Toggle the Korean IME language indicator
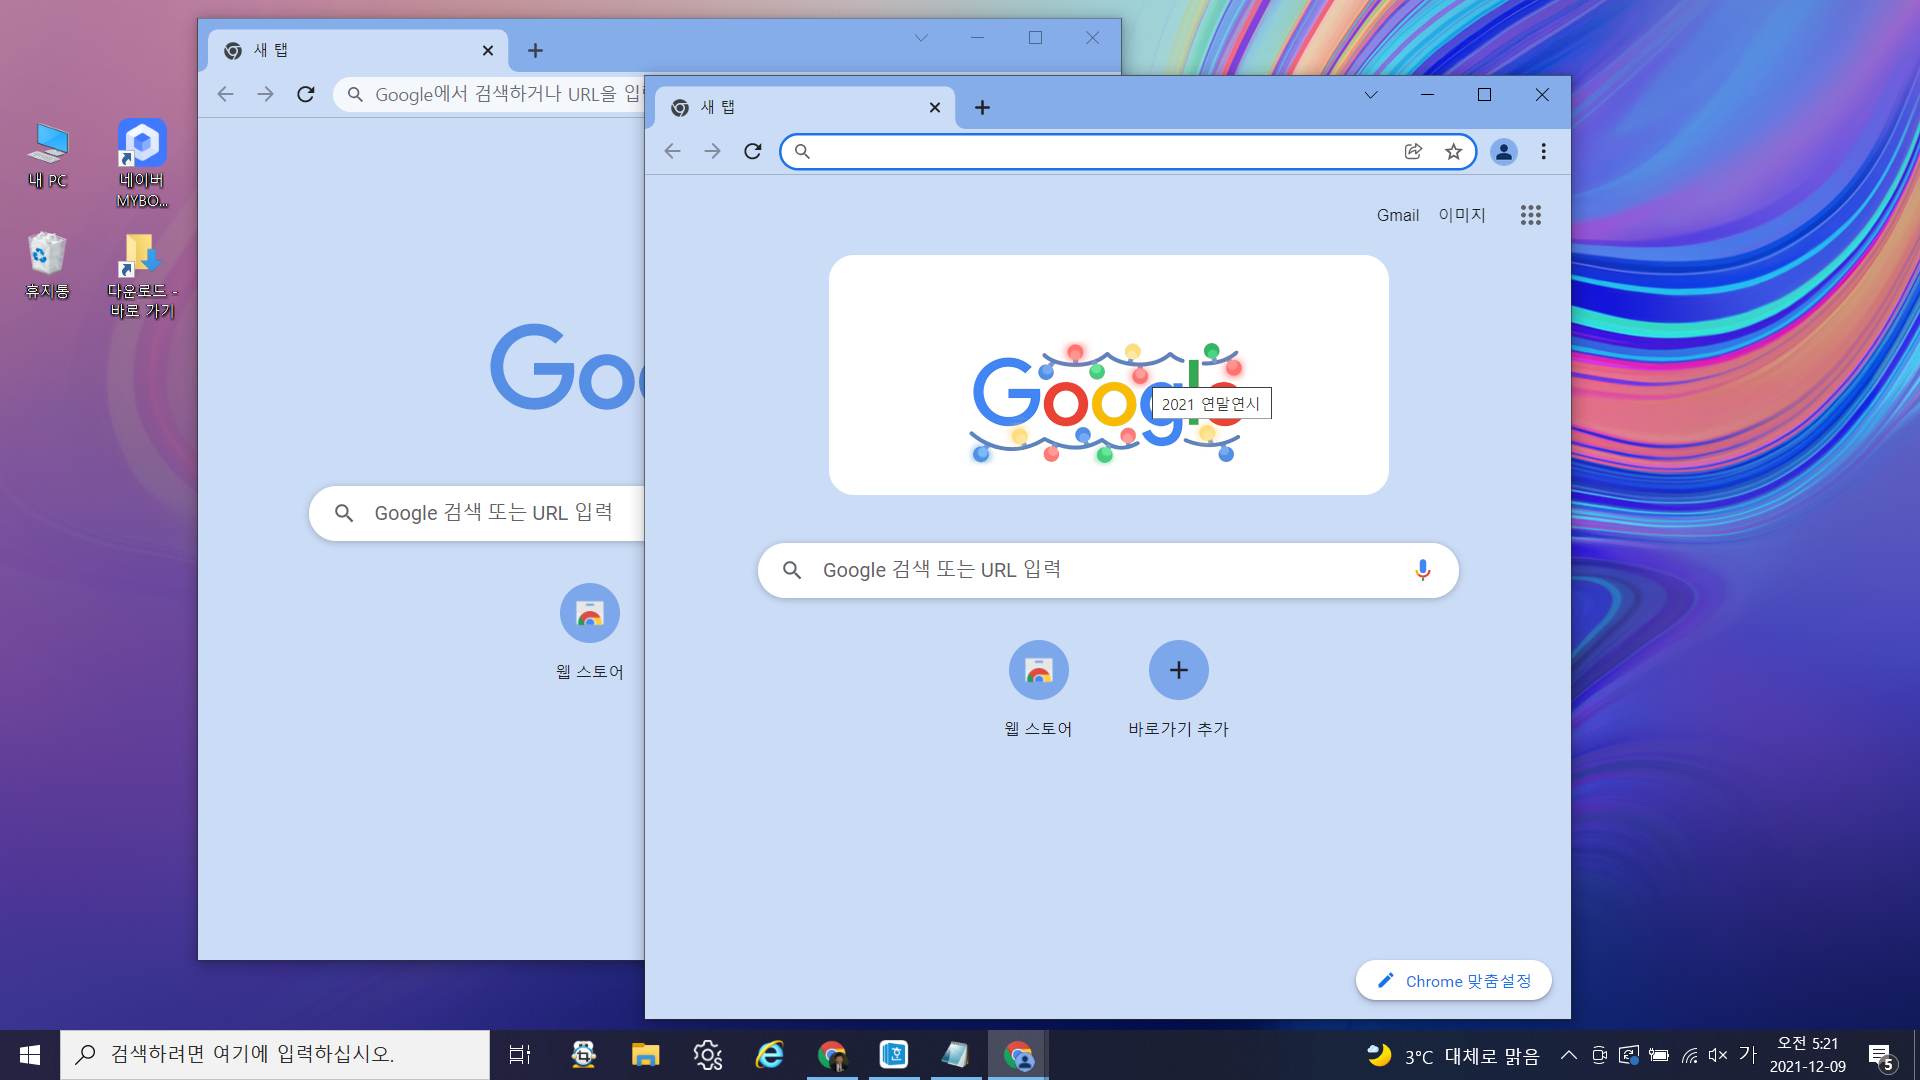The image size is (1920, 1080). 1747,1054
